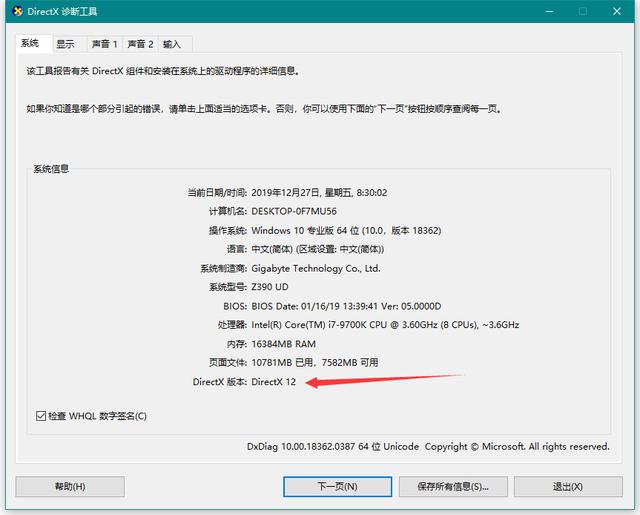The image size is (640, 515).
Task: Open the 声音 2 tab
Action: tap(140, 44)
